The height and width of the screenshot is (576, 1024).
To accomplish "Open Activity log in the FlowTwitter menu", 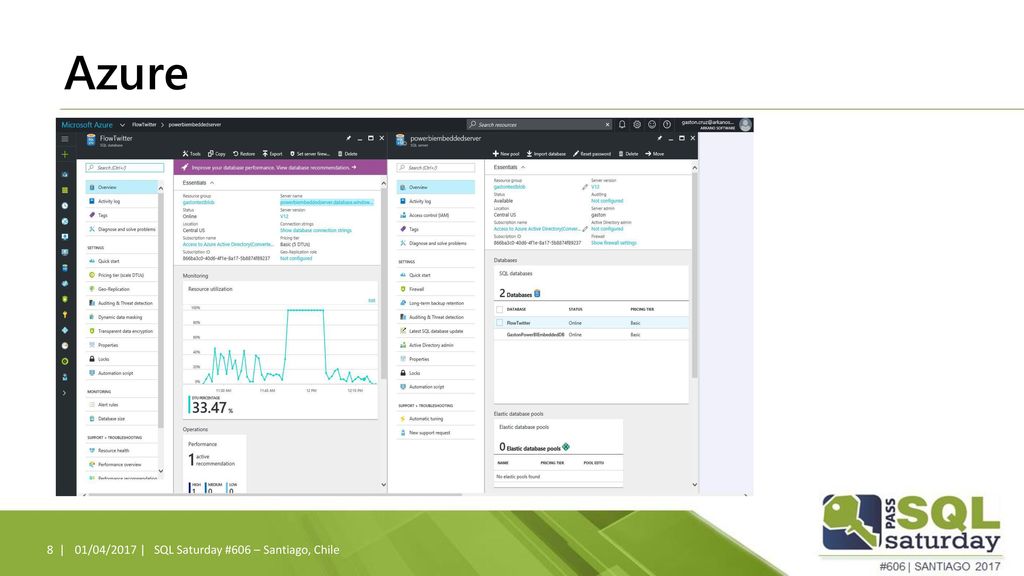I will 121,201.
